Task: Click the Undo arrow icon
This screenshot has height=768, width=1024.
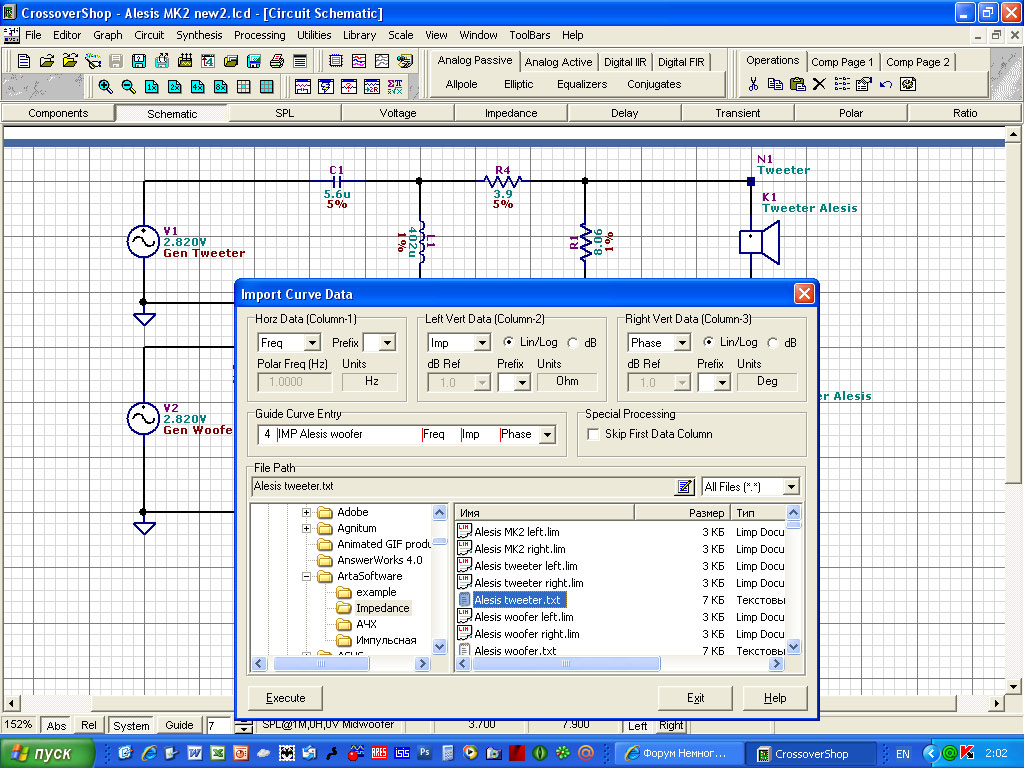Action: (886, 84)
